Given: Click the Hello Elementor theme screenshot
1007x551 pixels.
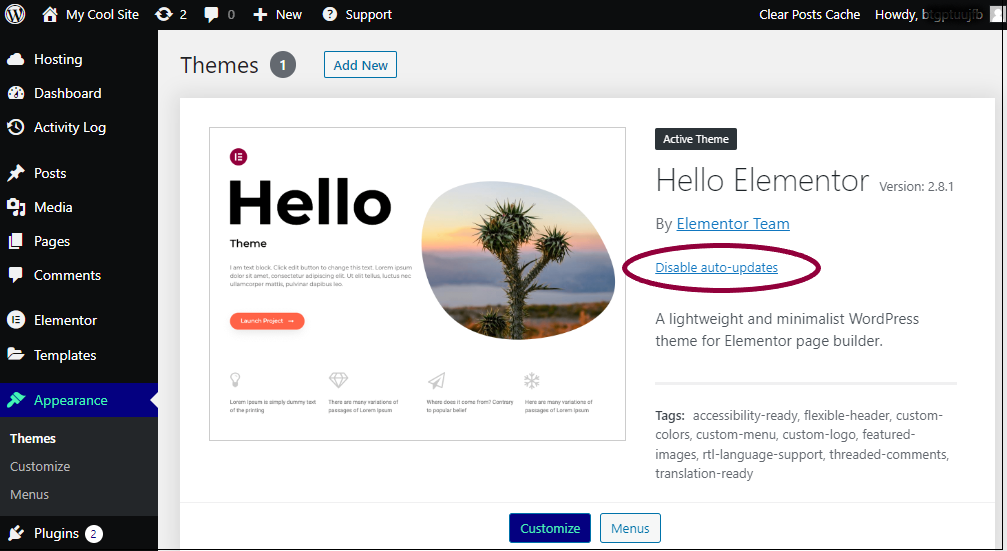Looking at the screenshot, I should click(417, 284).
